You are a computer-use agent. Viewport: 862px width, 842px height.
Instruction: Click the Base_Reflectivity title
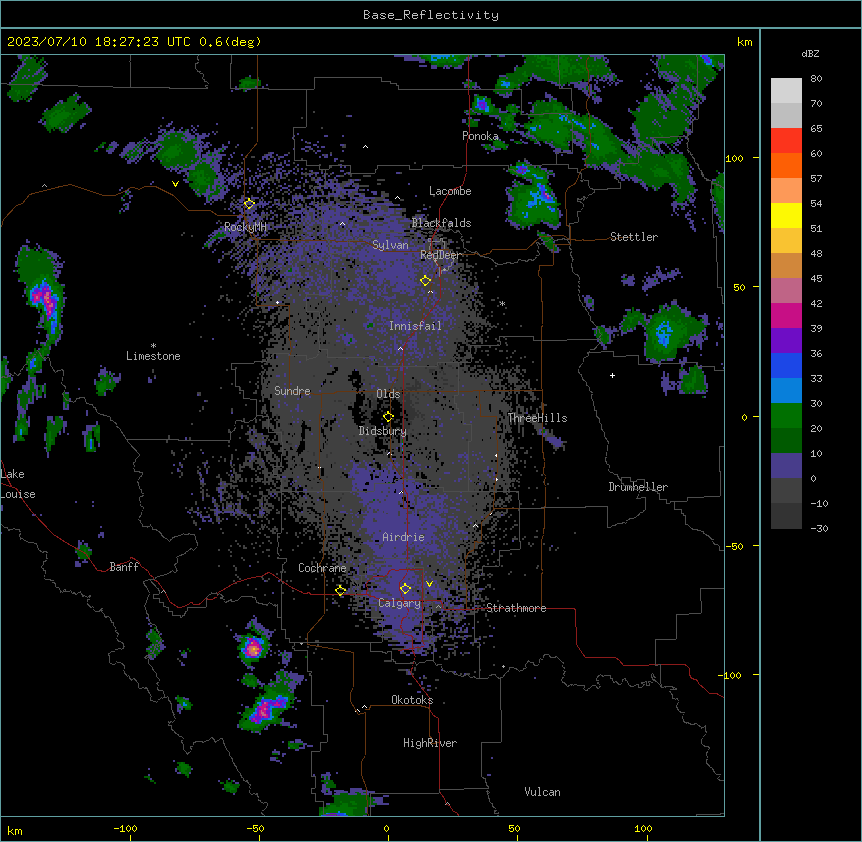431,15
